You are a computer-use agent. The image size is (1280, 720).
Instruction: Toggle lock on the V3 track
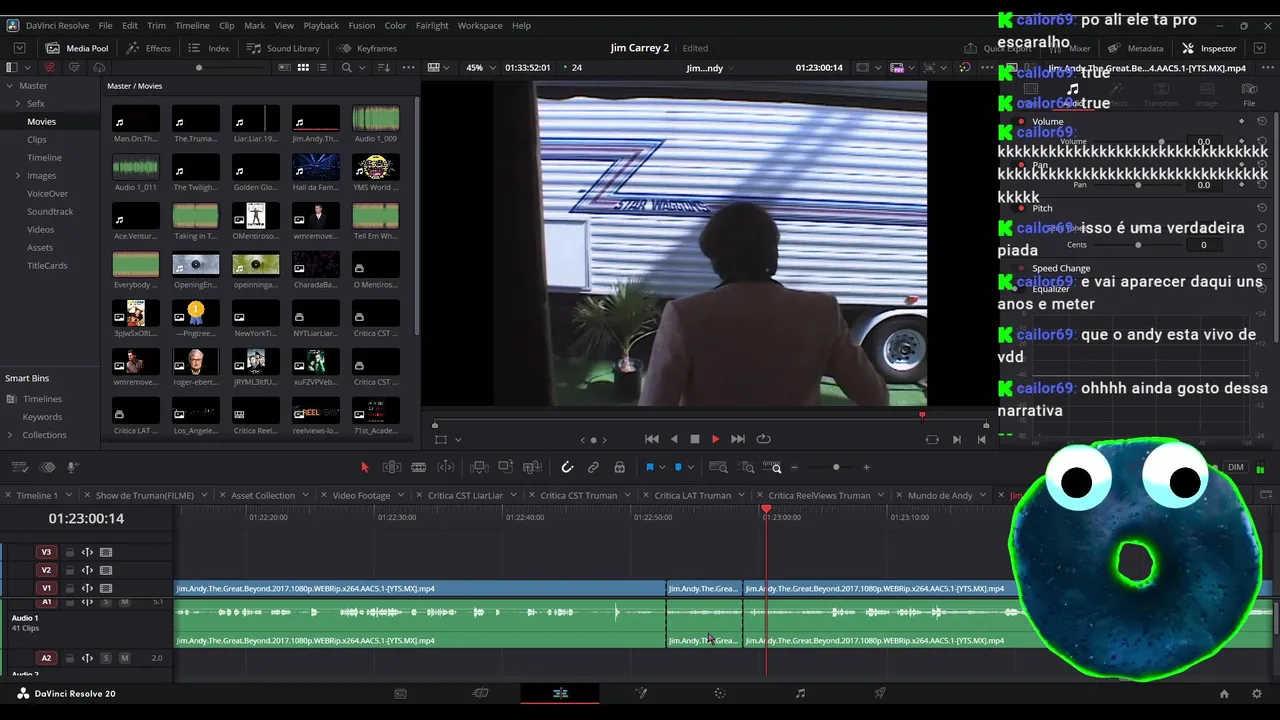click(x=69, y=552)
